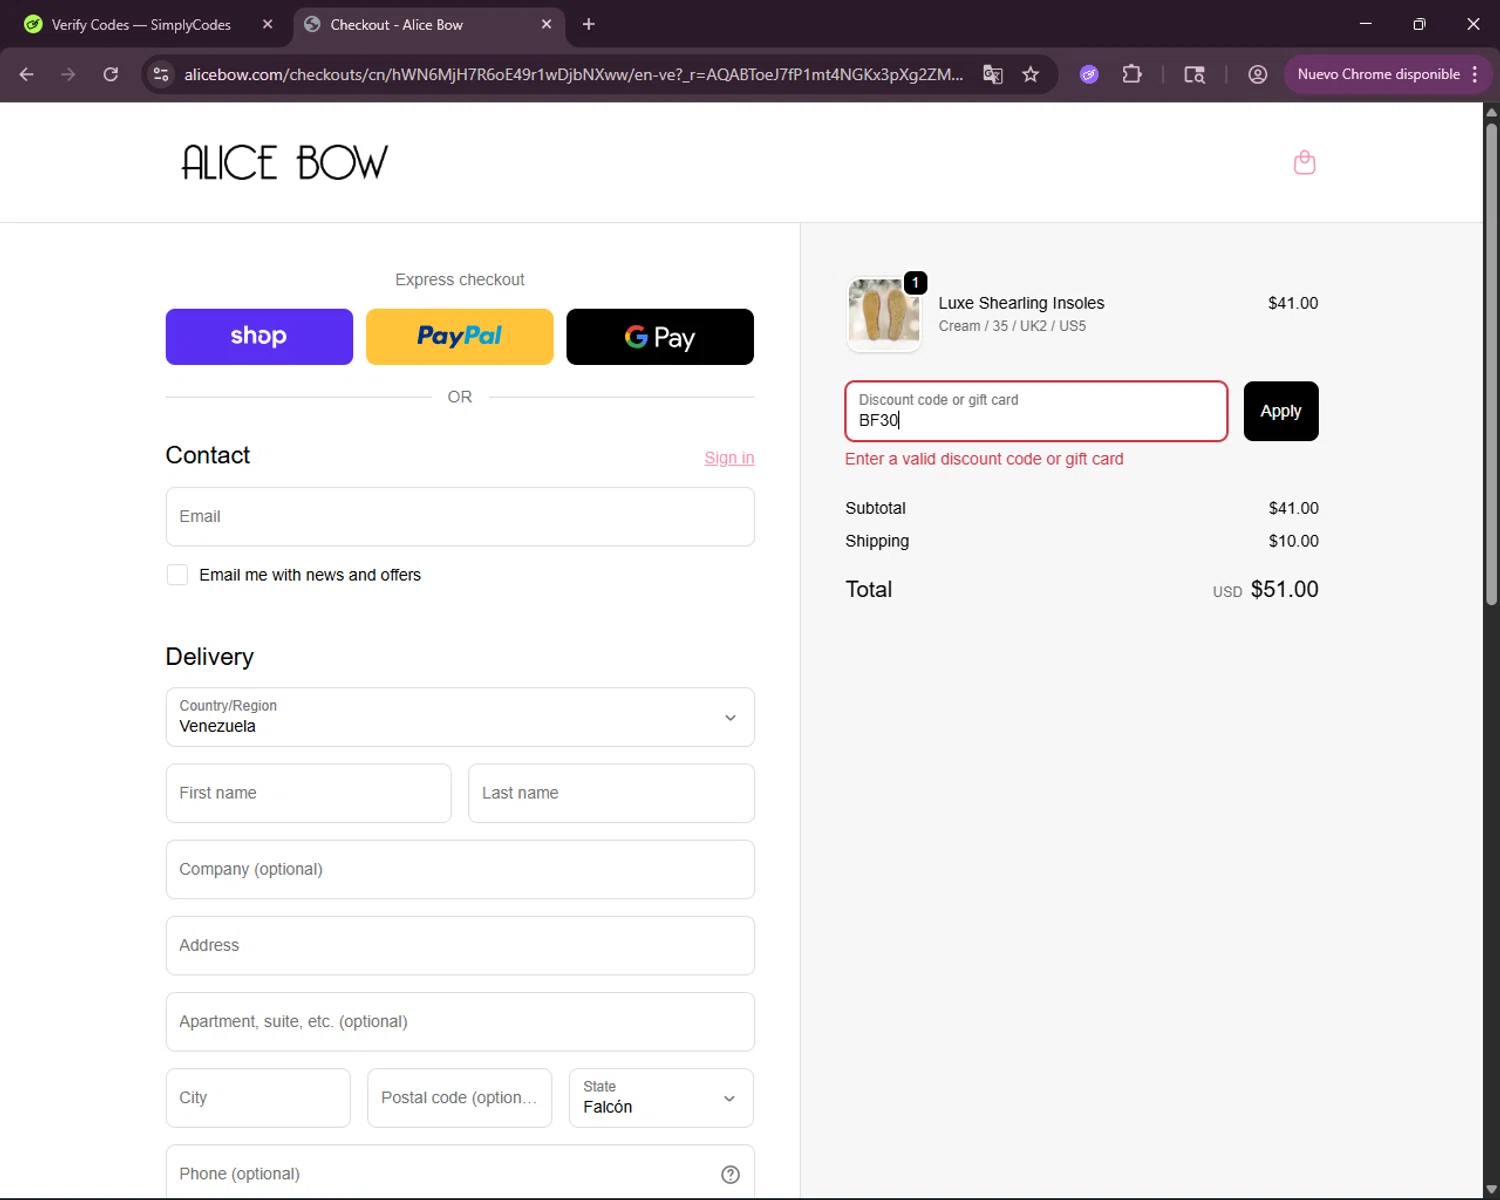Click the browser forward arrow

pyautogui.click(x=68, y=74)
